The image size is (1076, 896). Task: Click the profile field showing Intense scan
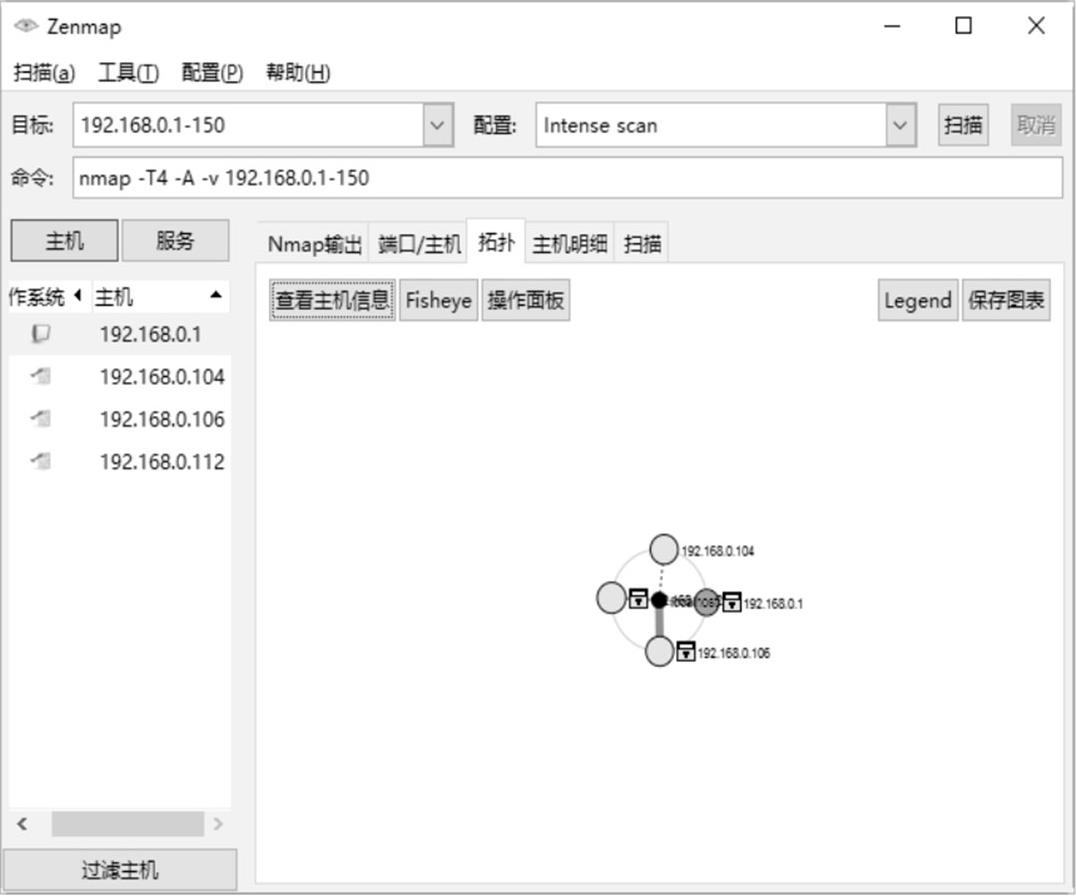711,125
